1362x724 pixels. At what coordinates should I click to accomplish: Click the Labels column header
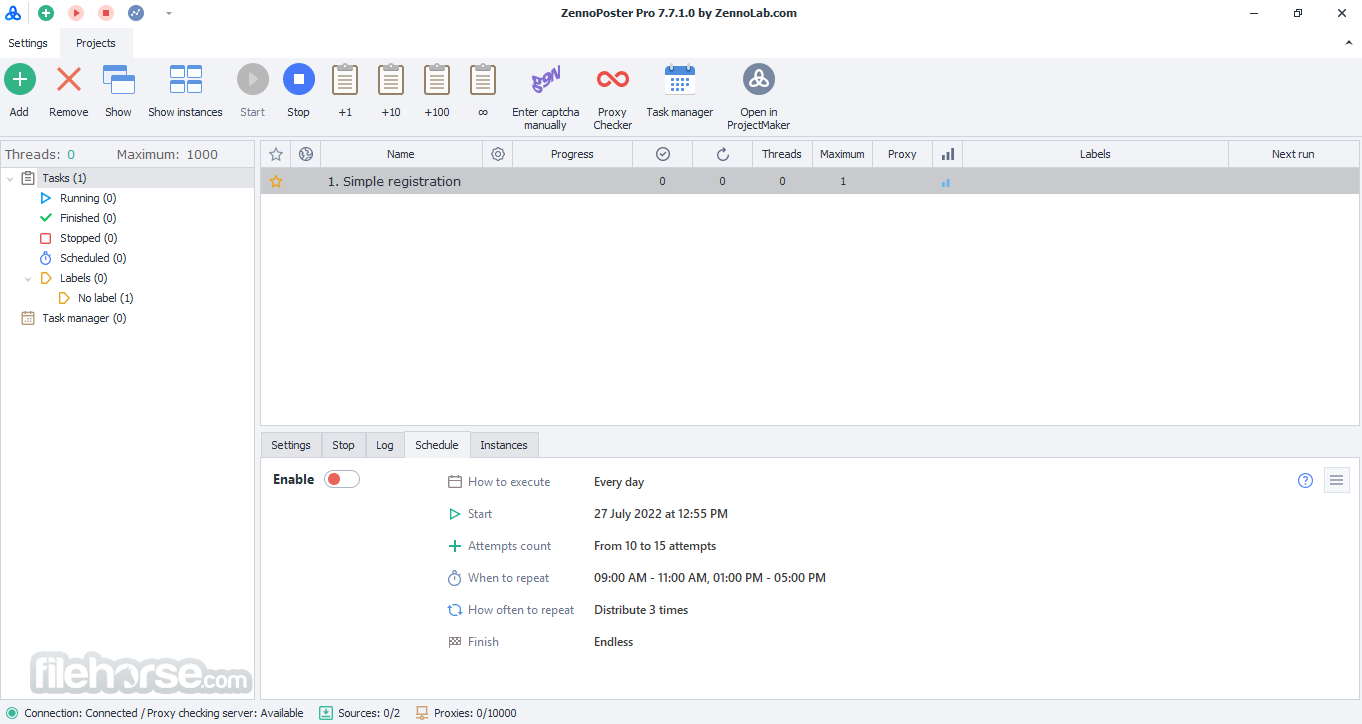pyautogui.click(x=1095, y=154)
